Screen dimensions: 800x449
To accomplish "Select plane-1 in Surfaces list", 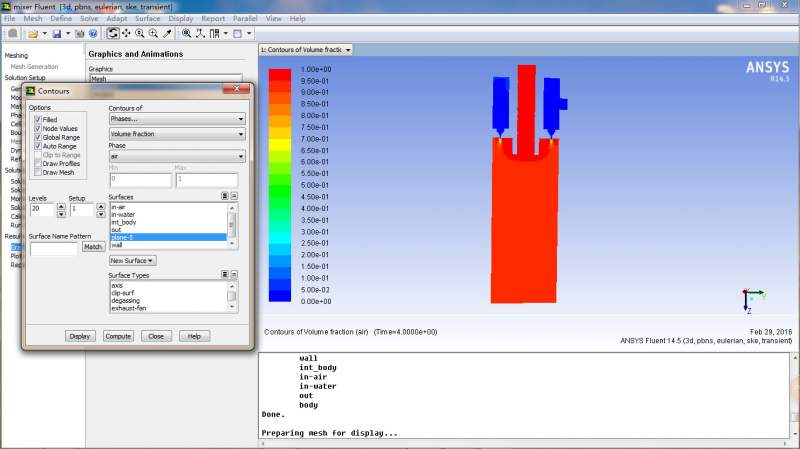I will pos(168,237).
